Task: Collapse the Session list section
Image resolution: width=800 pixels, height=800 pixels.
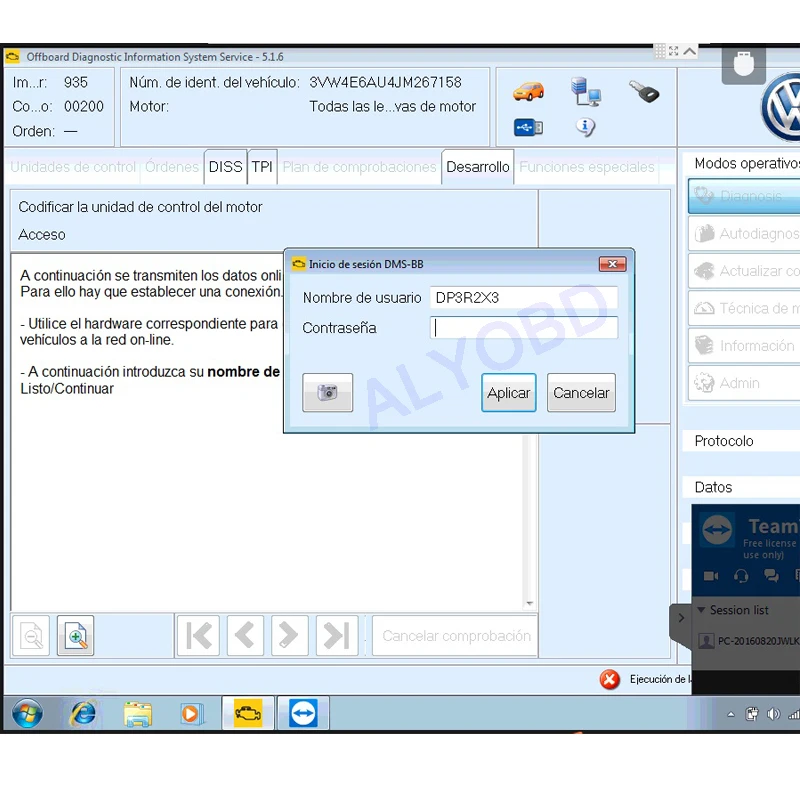Action: 701,610
